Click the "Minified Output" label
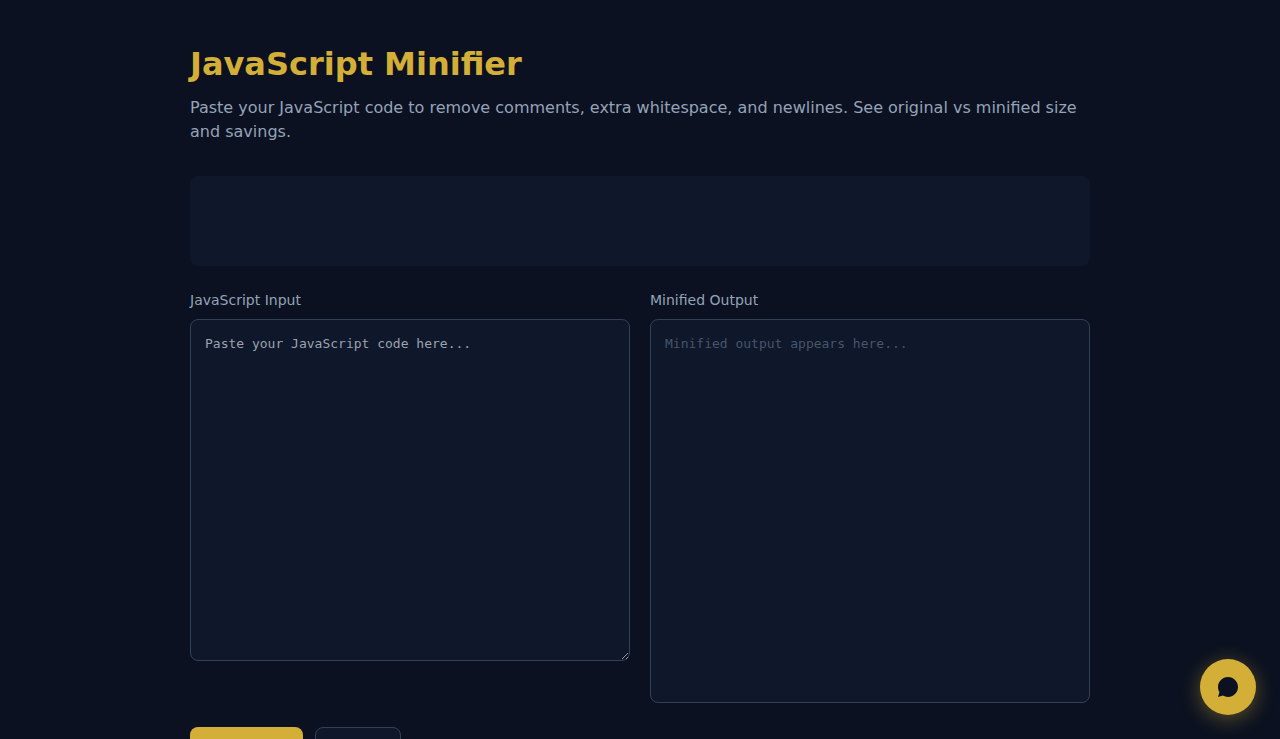The image size is (1280, 739). [x=704, y=300]
